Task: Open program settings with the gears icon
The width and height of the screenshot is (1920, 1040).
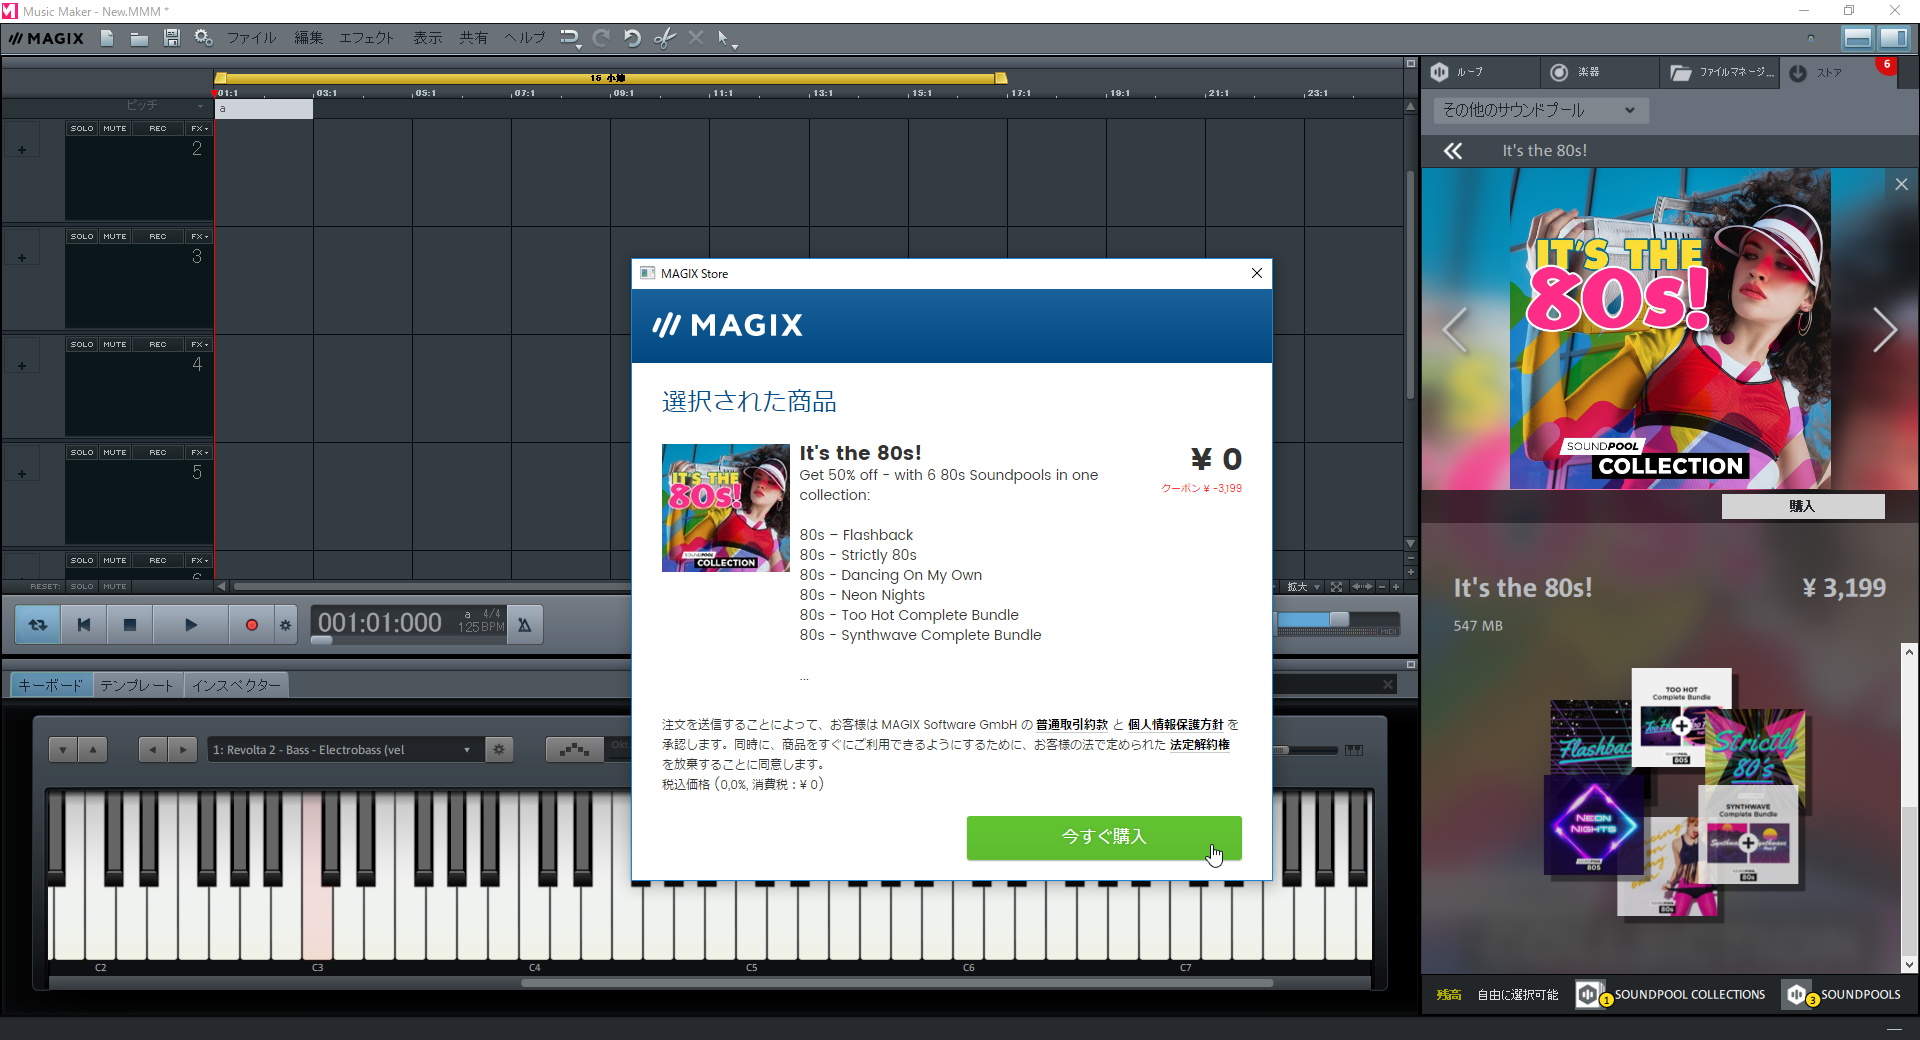Action: pos(203,38)
